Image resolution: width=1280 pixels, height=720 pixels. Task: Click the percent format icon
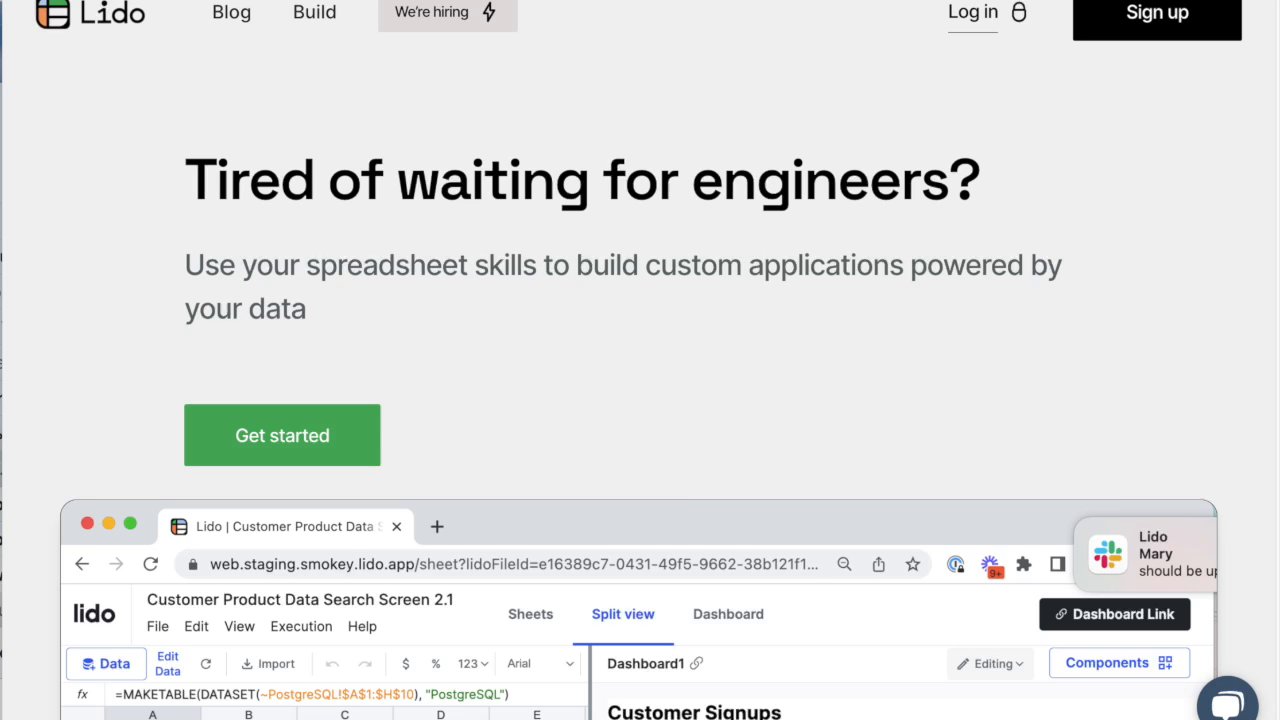pyautogui.click(x=436, y=664)
